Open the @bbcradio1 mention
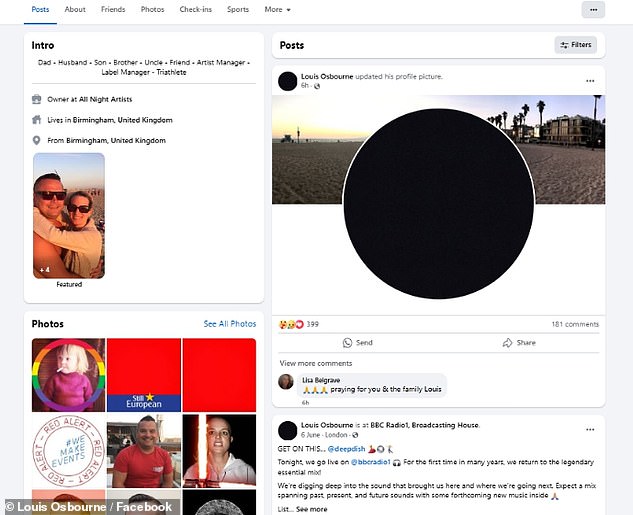The height and width of the screenshot is (515, 633). pyautogui.click(x=371, y=462)
